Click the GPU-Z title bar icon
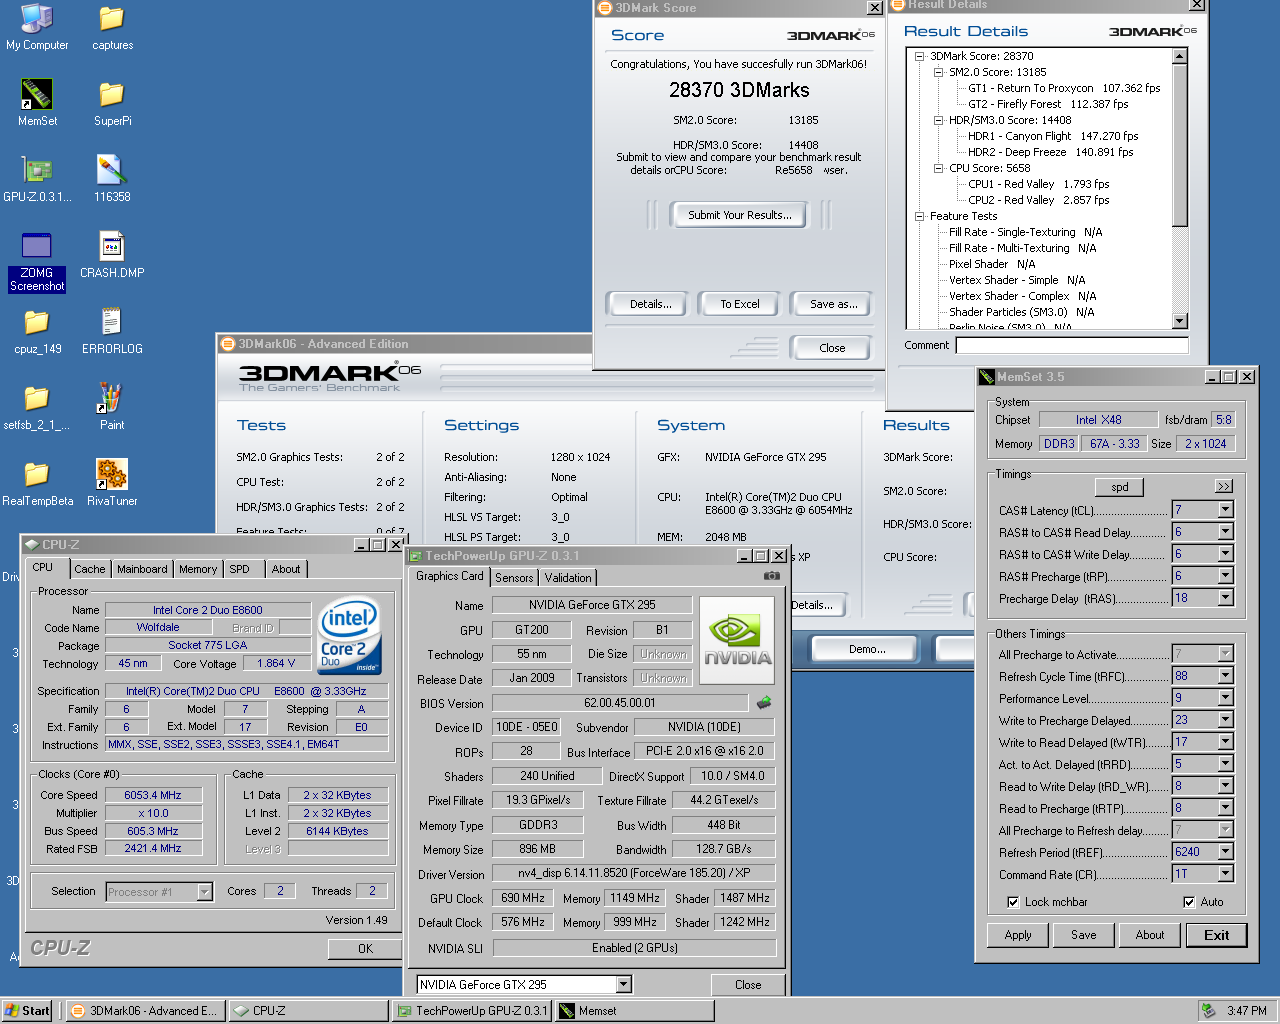The height and width of the screenshot is (1024, 1280). click(x=416, y=556)
